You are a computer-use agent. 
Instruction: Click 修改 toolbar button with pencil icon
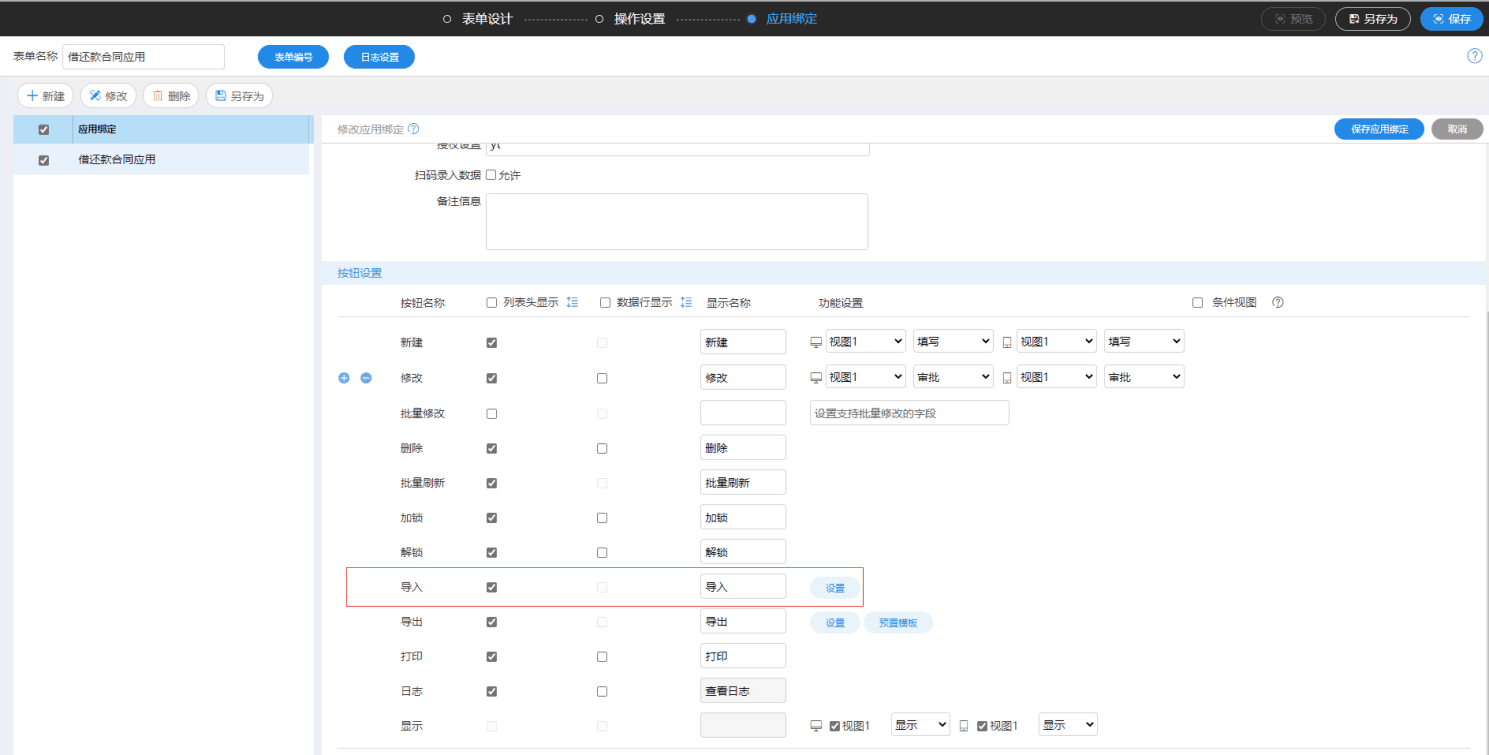(x=108, y=96)
